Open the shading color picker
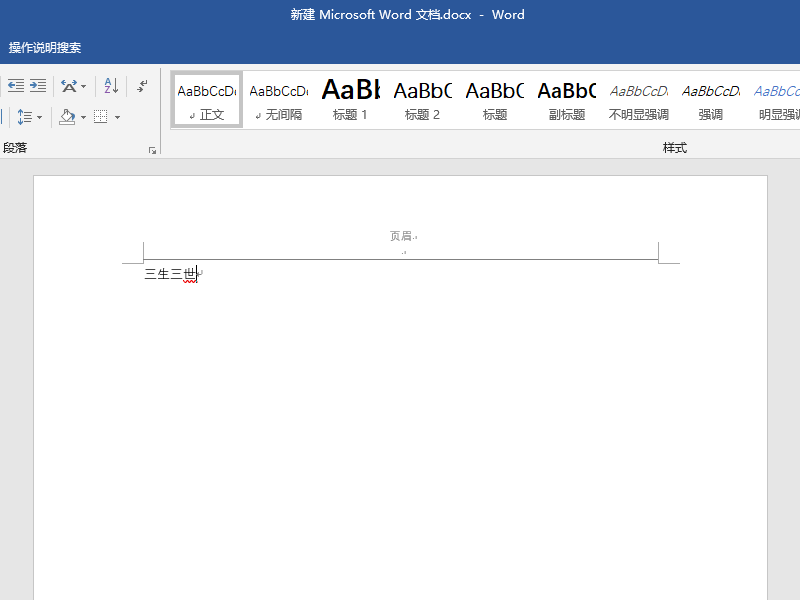Image resolution: width=800 pixels, height=600 pixels. (83, 115)
